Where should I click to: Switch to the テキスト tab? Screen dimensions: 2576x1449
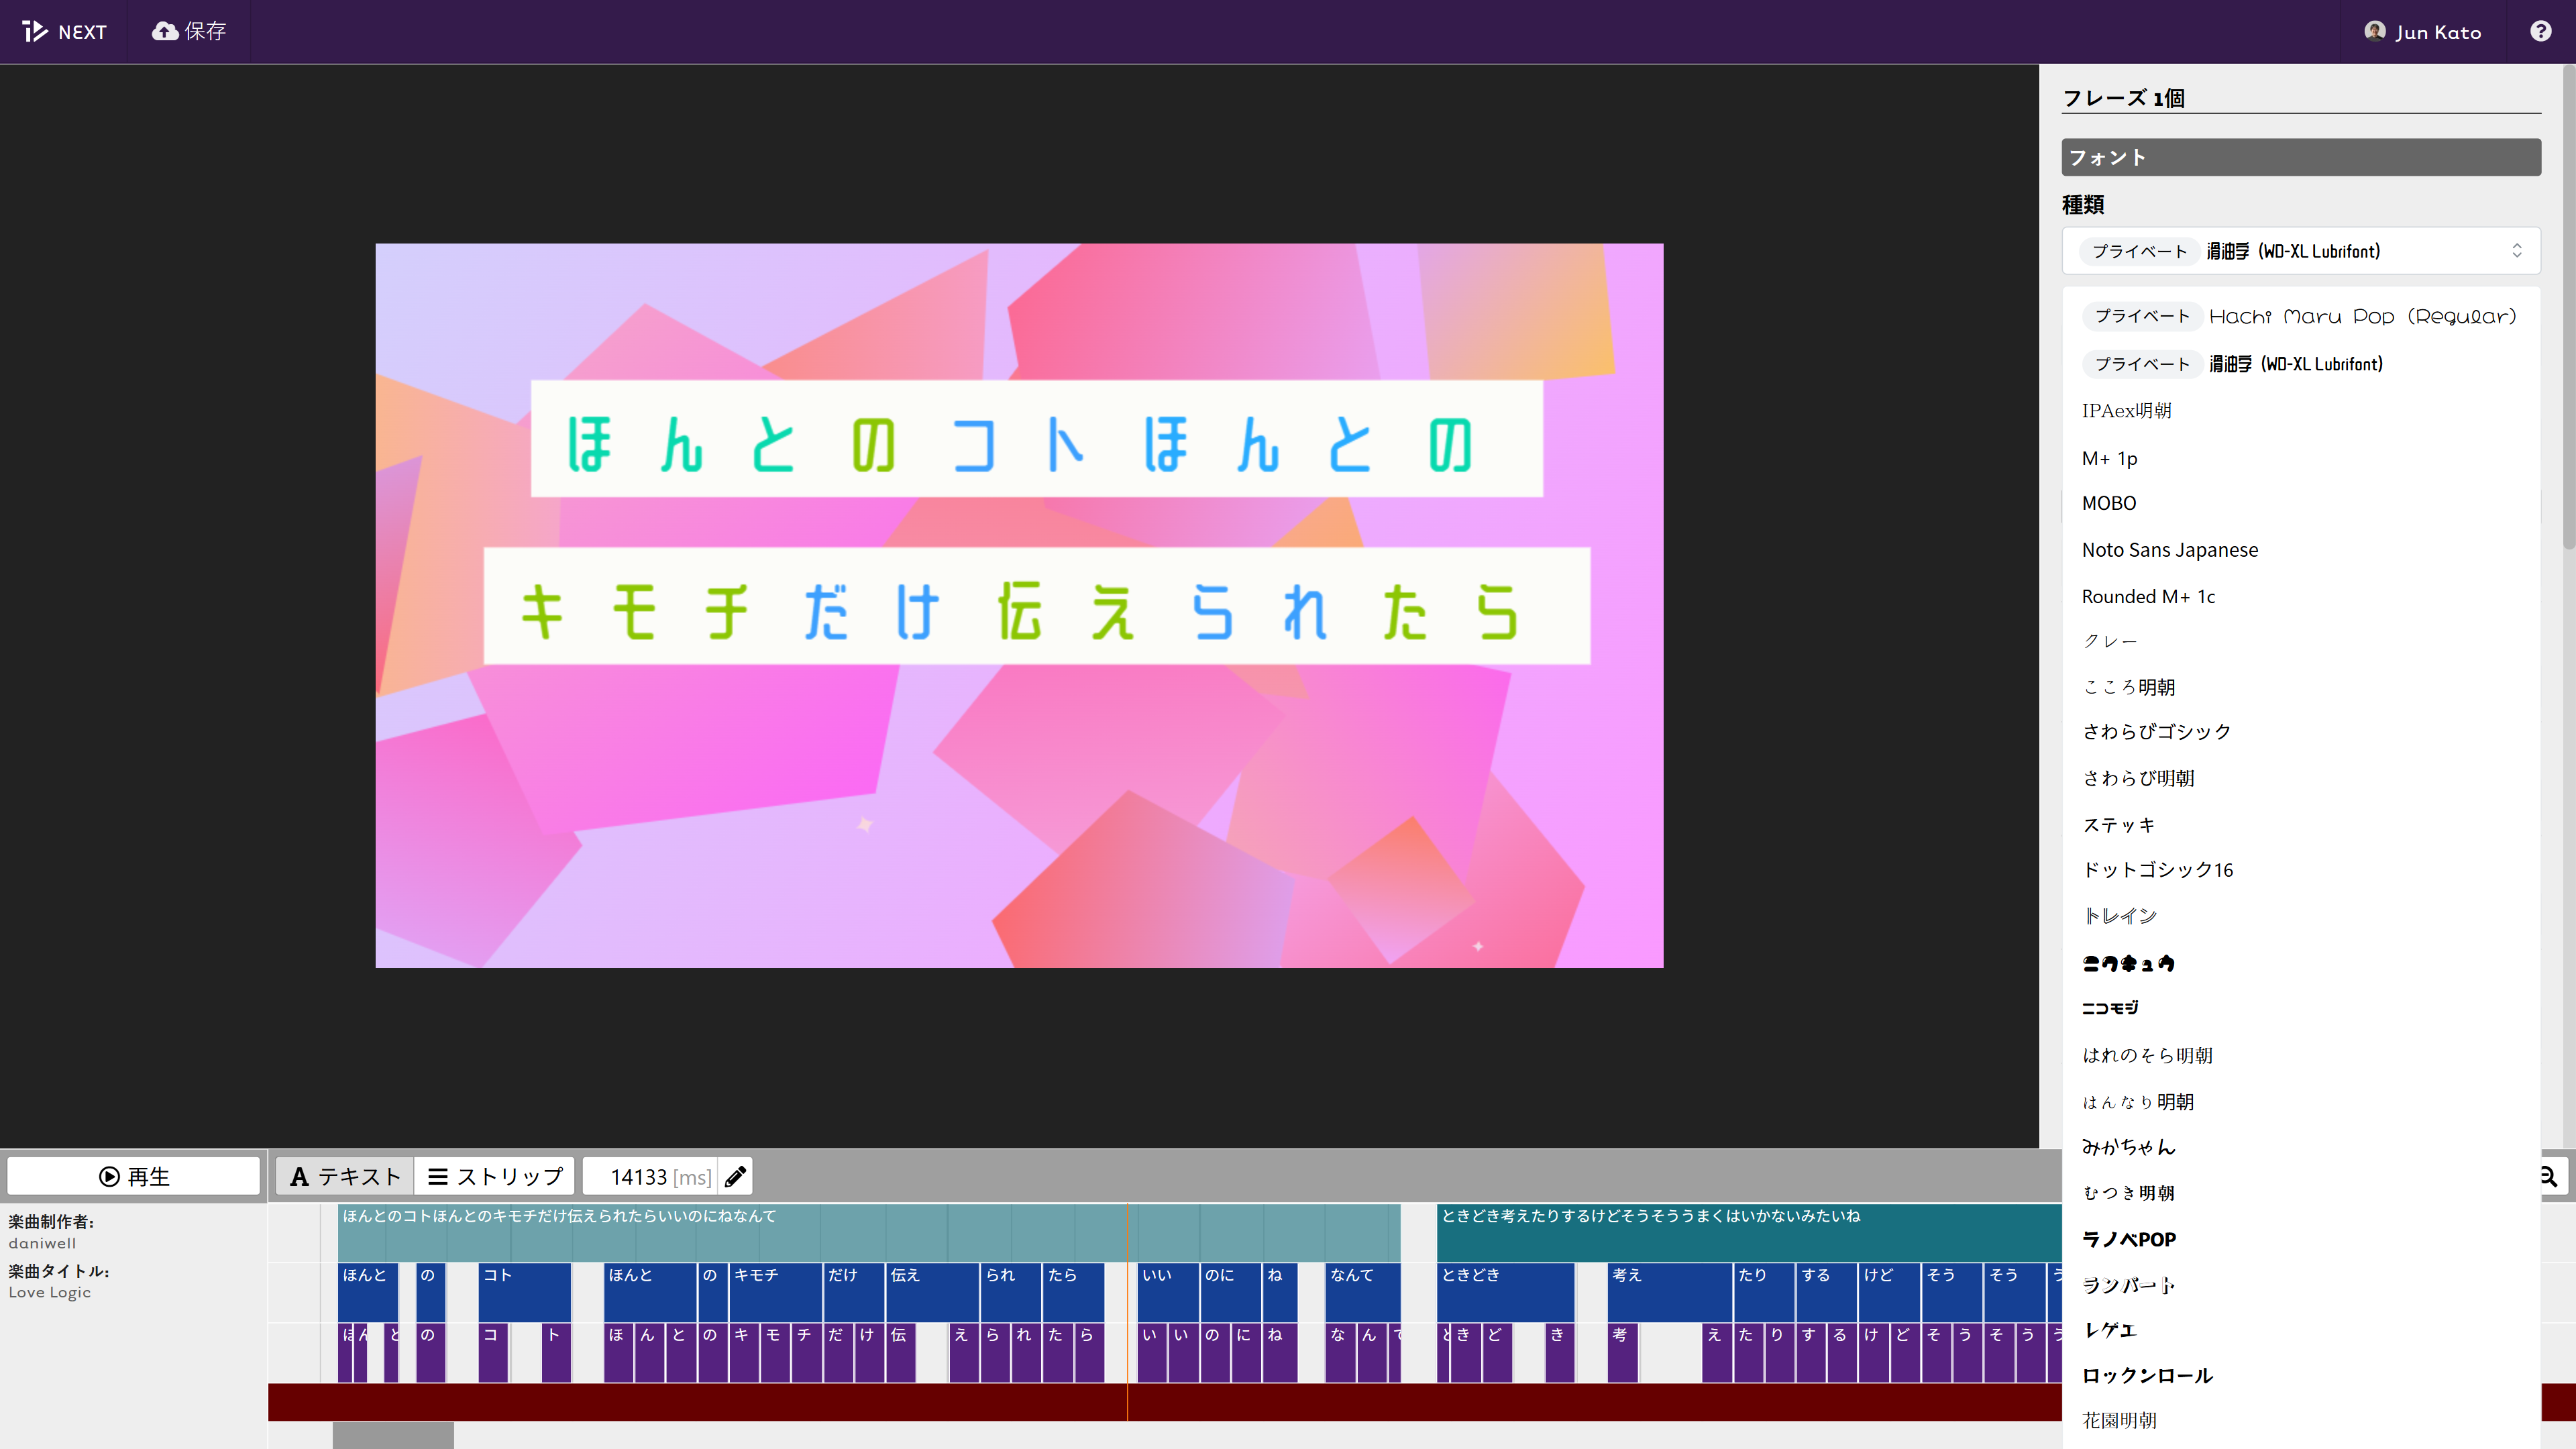tap(345, 1177)
